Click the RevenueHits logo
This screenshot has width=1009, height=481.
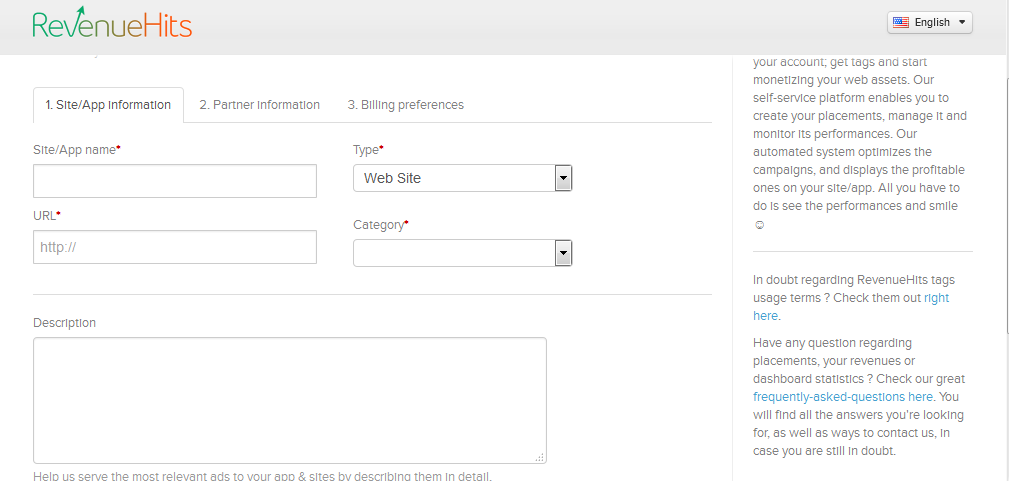click(x=112, y=24)
